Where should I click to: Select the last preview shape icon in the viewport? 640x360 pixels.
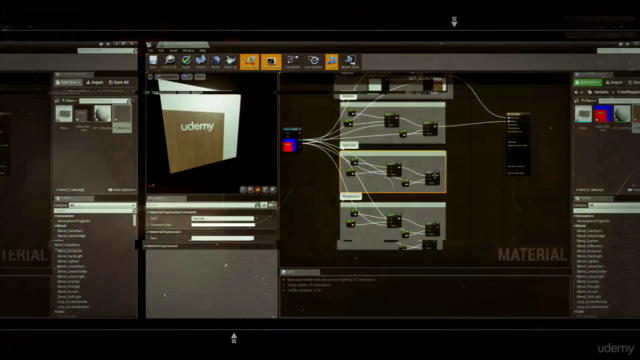273,189
